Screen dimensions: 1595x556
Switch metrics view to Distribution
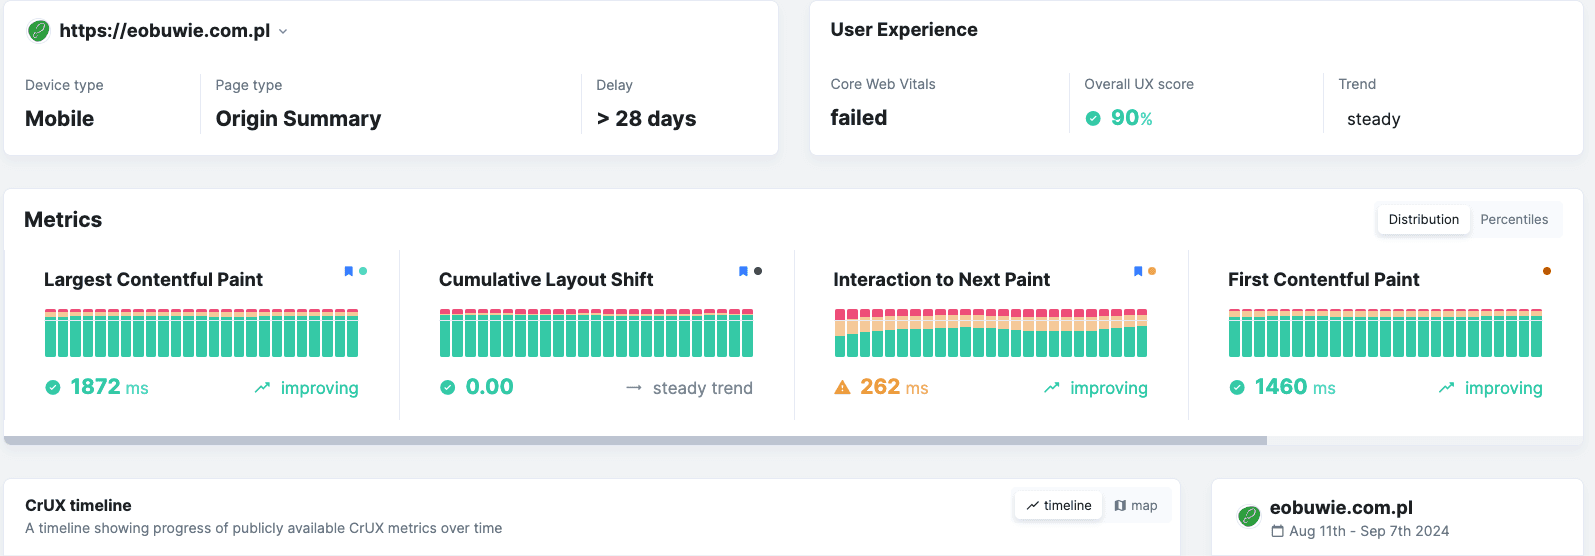click(1423, 220)
